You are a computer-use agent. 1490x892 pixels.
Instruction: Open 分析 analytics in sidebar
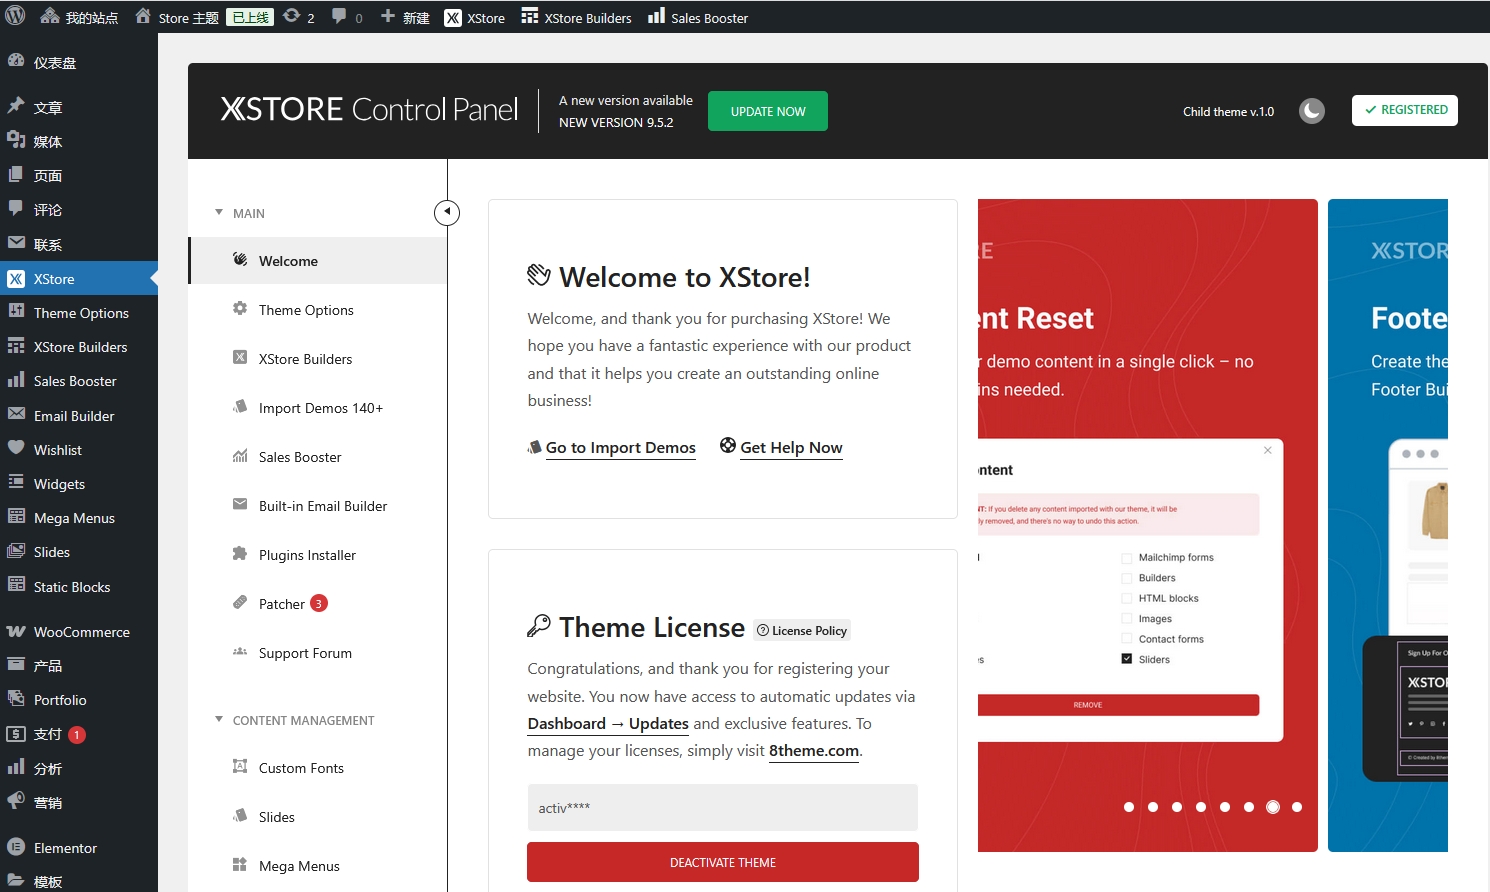79,769
